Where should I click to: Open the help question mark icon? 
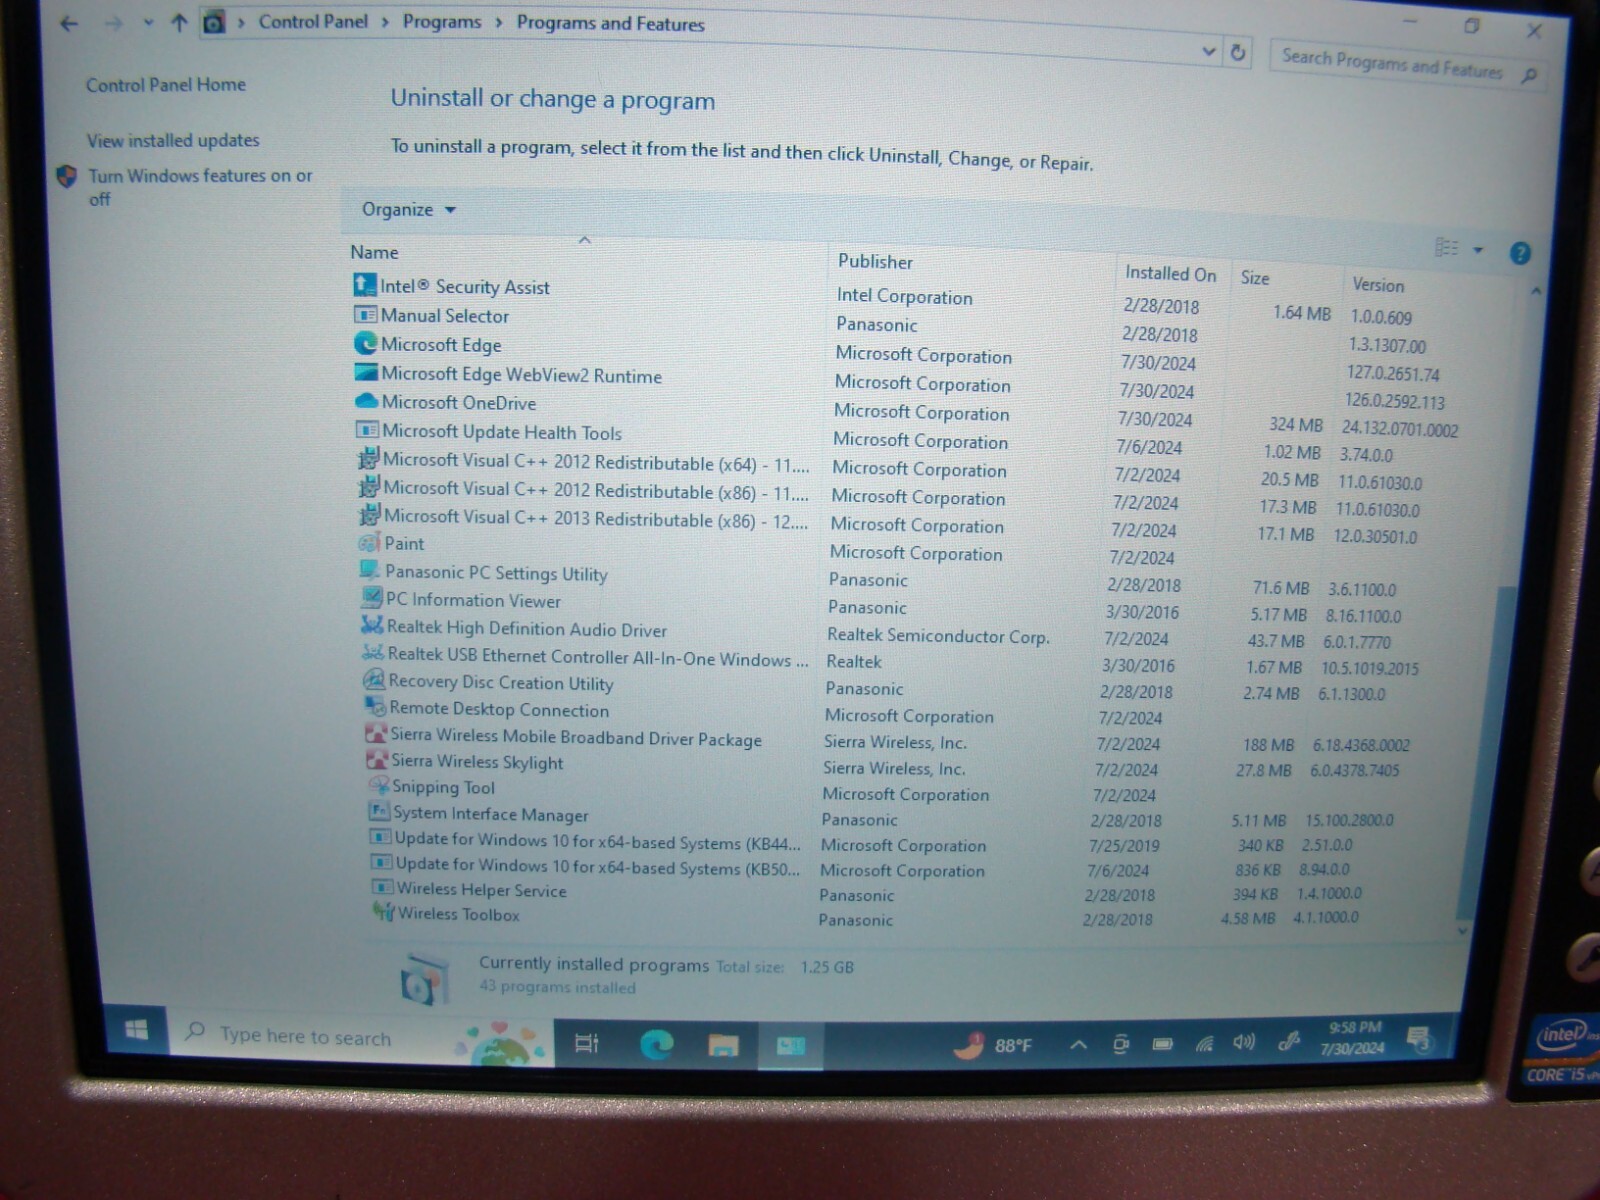tap(1520, 253)
